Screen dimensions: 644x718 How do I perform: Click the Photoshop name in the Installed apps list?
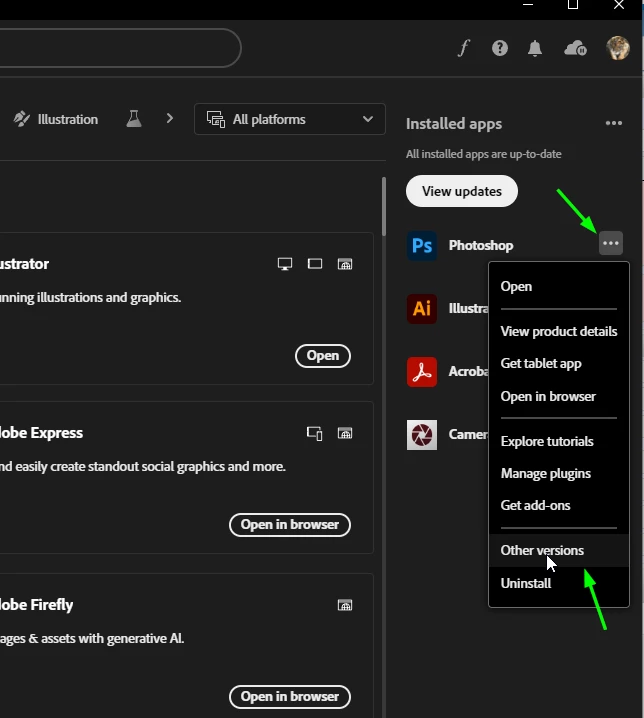tap(481, 245)
